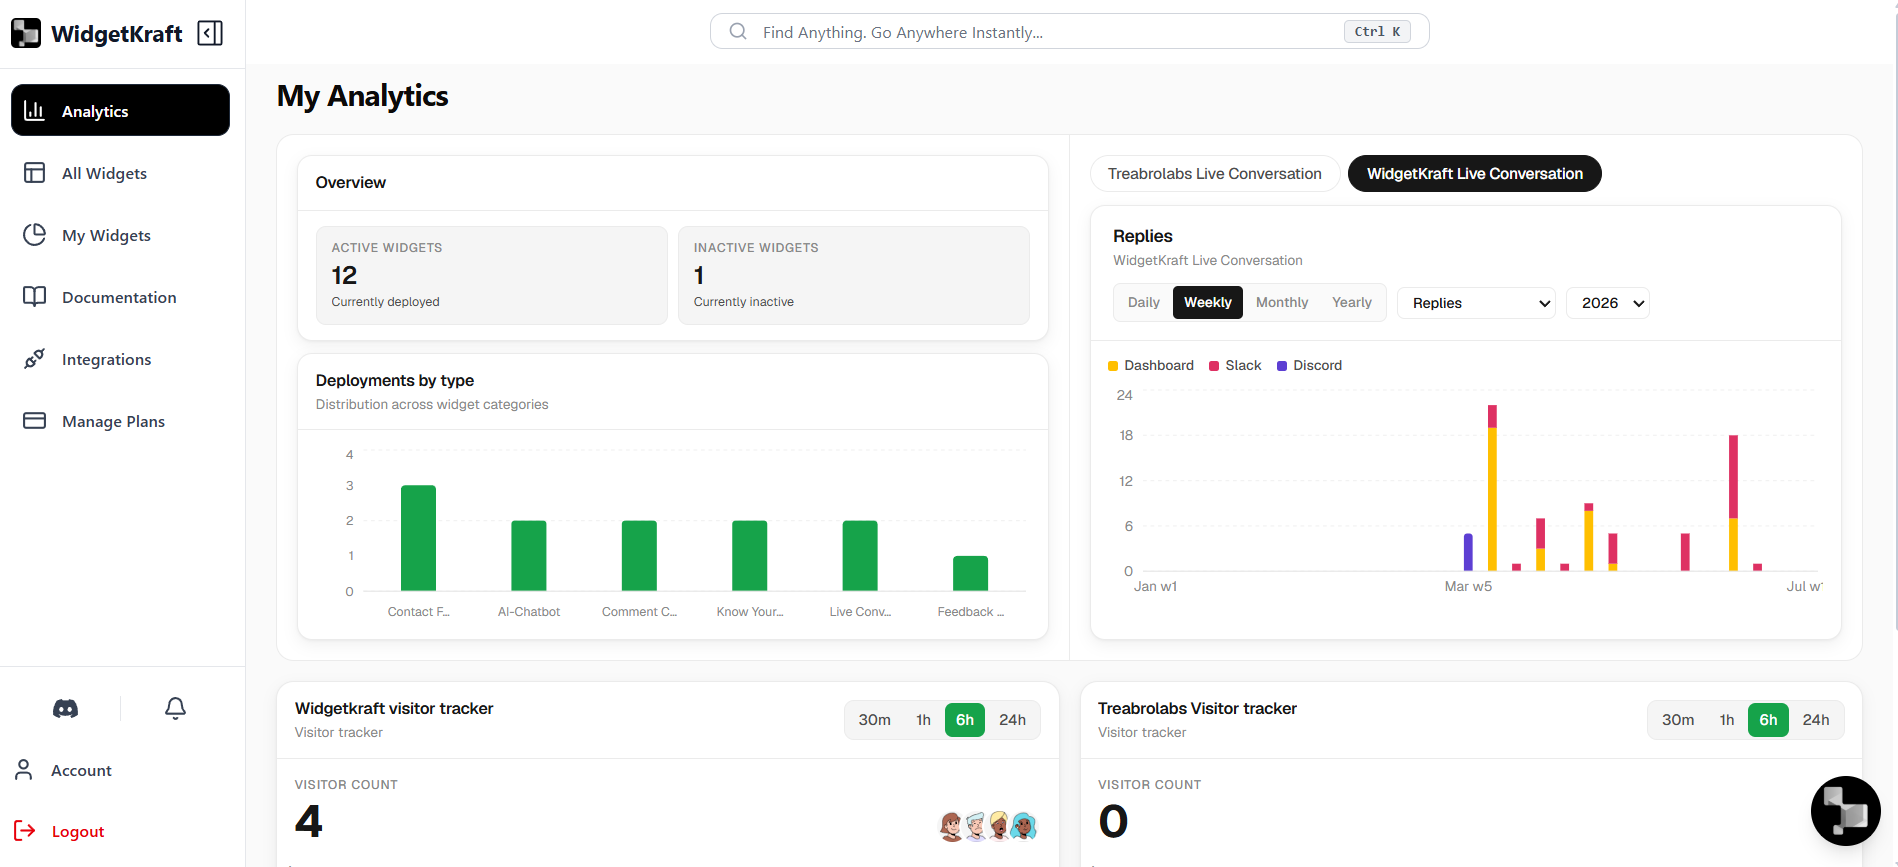Toggle the Dashboard legend swatch
The height and width of the screenshot is (867, 1898).
point(1113,366)
